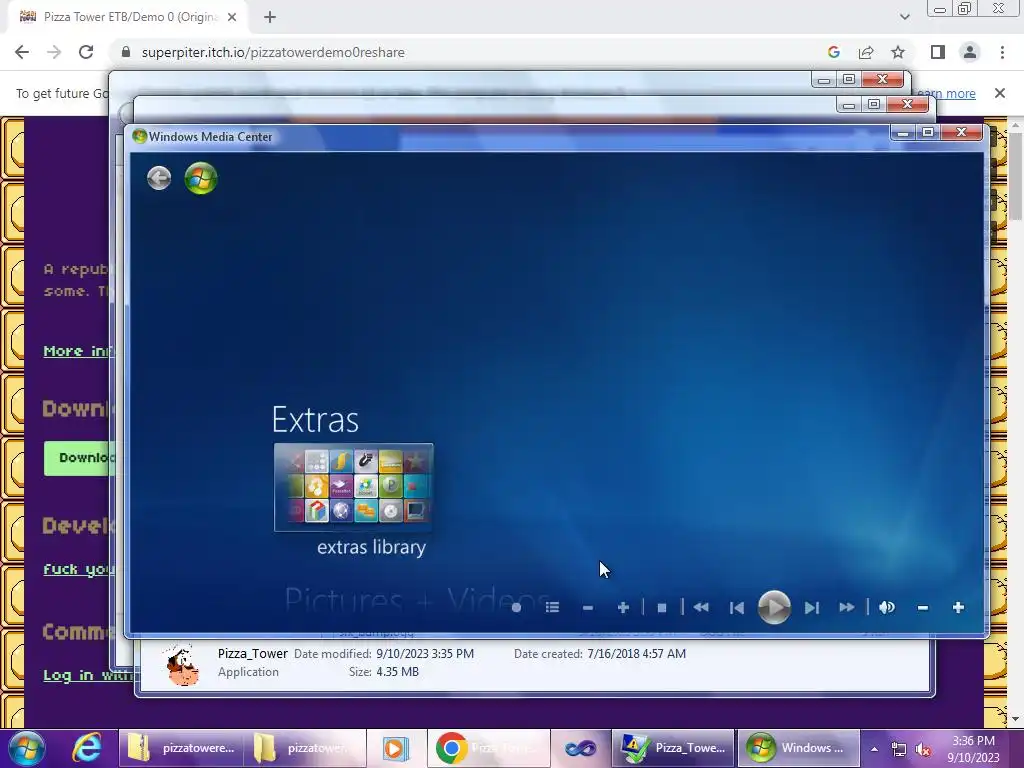Select the Extras category heading
The image size is (1024, 768).
pyautogui.click(x=315, y=420)
